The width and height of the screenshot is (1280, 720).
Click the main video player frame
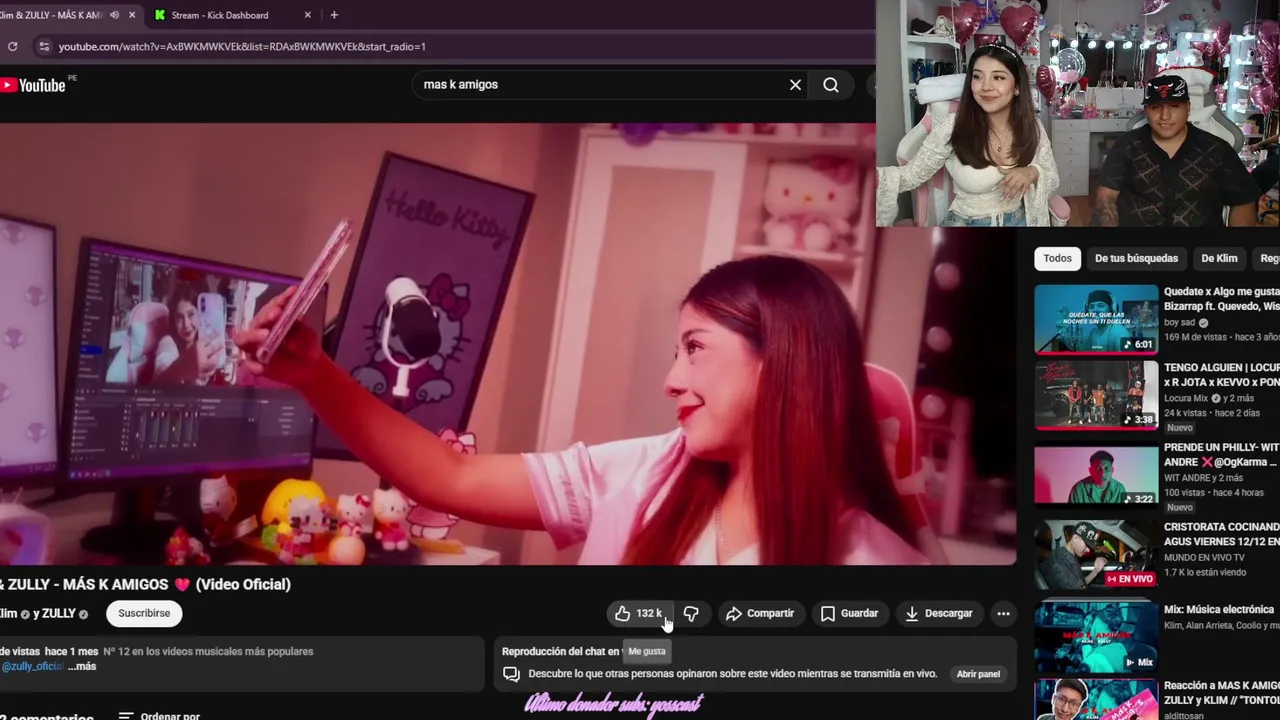pos(508,344)
